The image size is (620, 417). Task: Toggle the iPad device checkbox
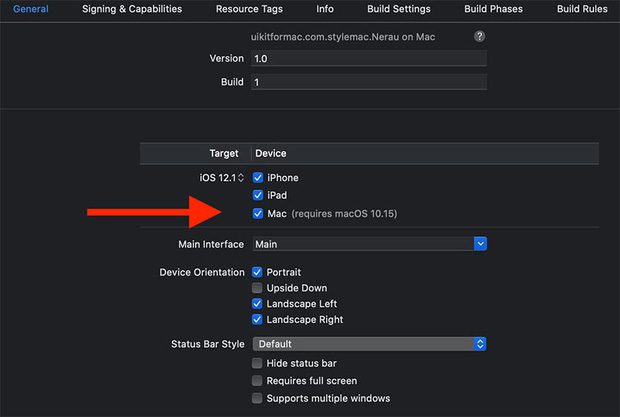tap(258, 195)
